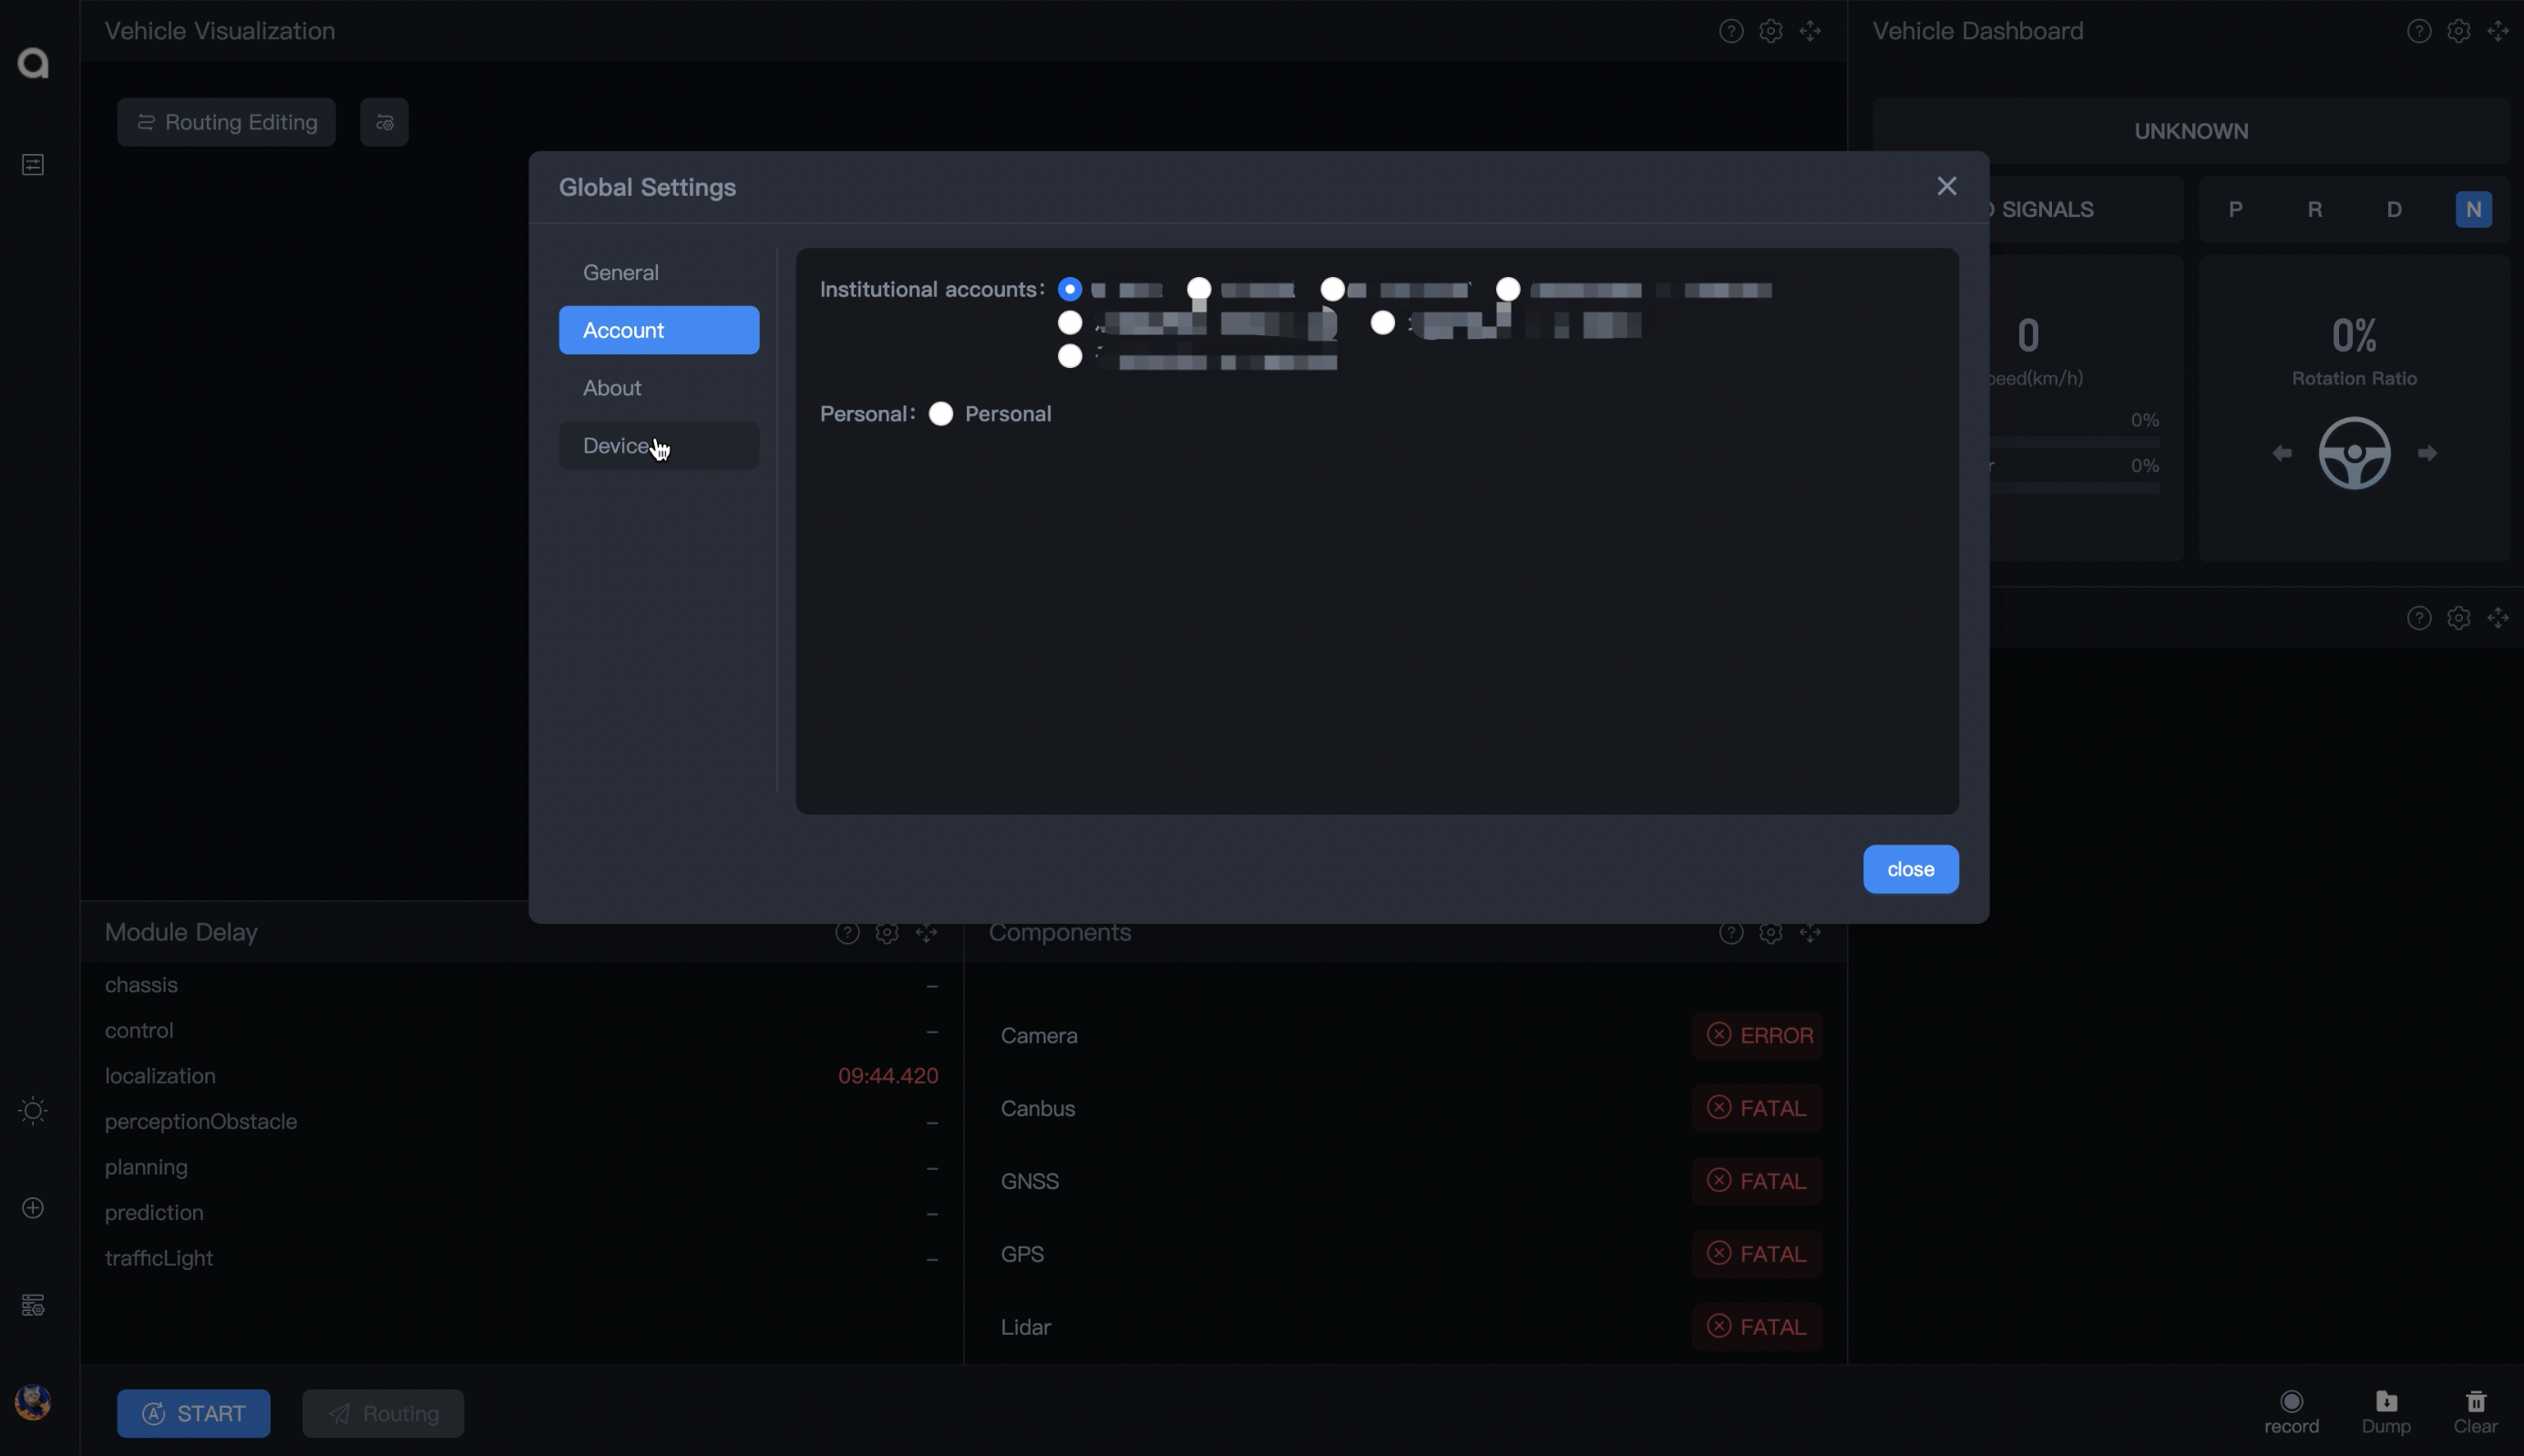
Task: Select gear P in the drive signals panel
Action: [2235, 209]
